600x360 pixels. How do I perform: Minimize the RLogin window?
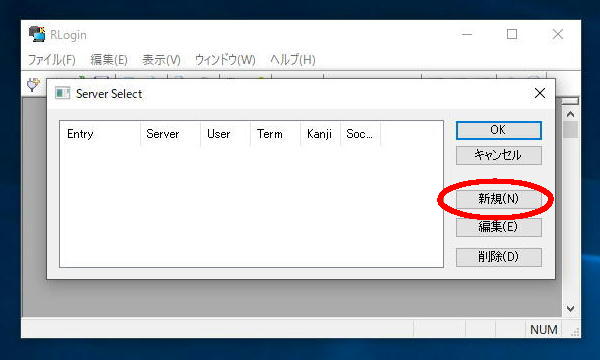pos(467,34)
